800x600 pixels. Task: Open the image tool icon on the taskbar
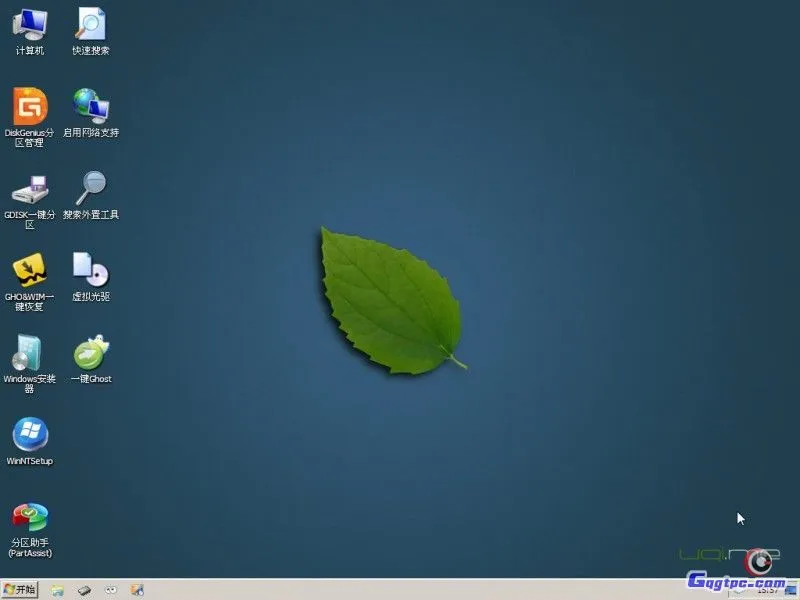pos(137,590)
